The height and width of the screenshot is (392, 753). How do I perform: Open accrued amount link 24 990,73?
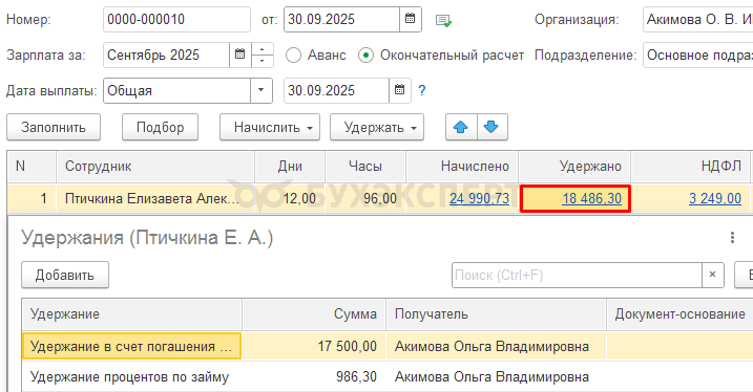pyautogui.click(x=479, y=198)
